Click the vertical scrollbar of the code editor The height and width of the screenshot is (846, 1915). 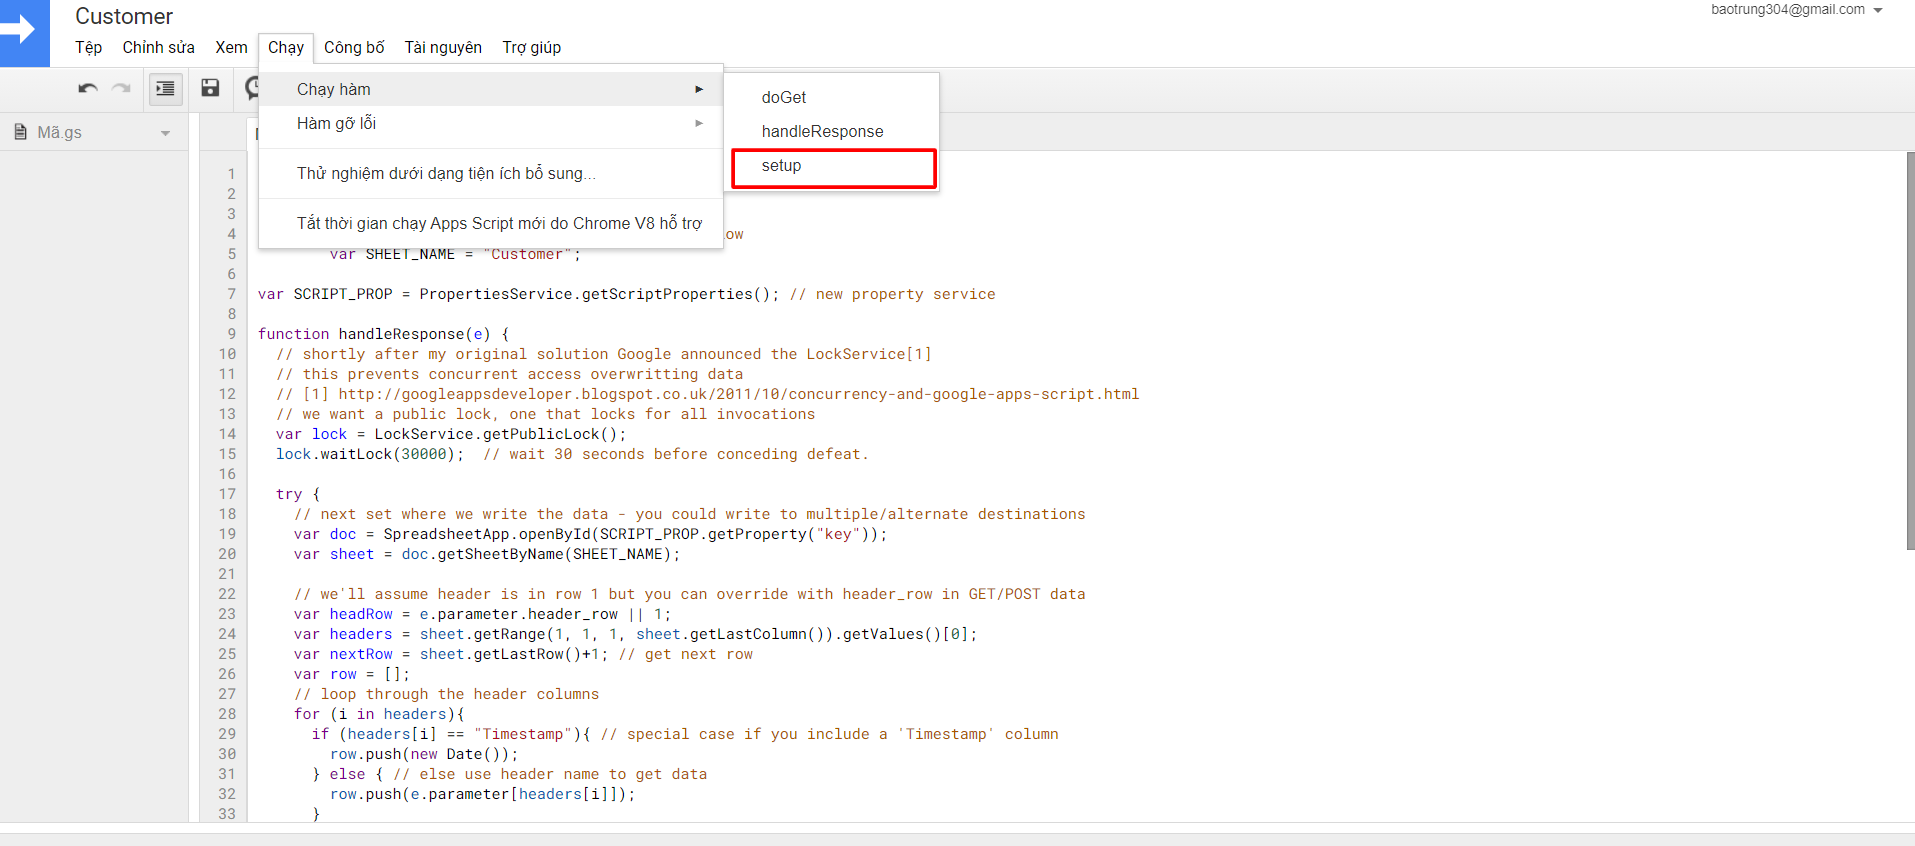tap(1909, 350)
